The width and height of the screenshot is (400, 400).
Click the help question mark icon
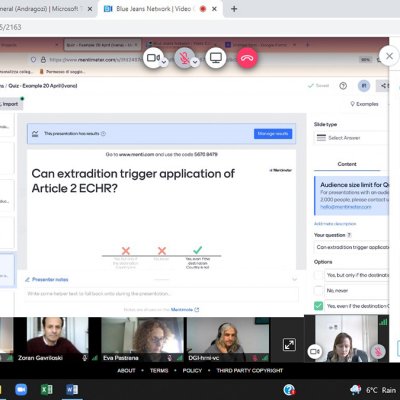pyautogui.click(x=343, y=86)
